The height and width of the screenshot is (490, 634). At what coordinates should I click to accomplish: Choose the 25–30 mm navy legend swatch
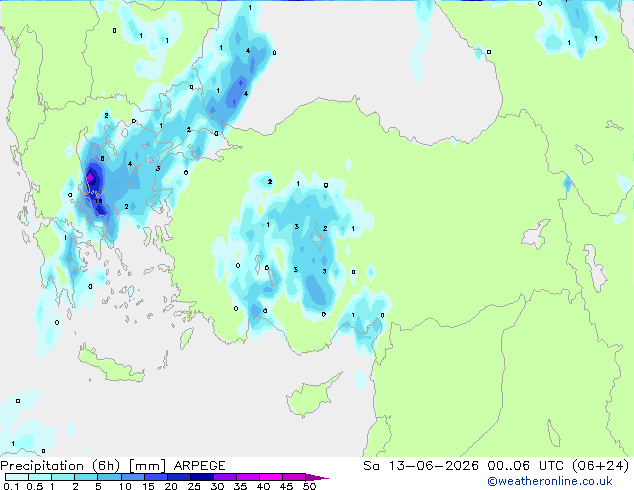tap(201, 477)
